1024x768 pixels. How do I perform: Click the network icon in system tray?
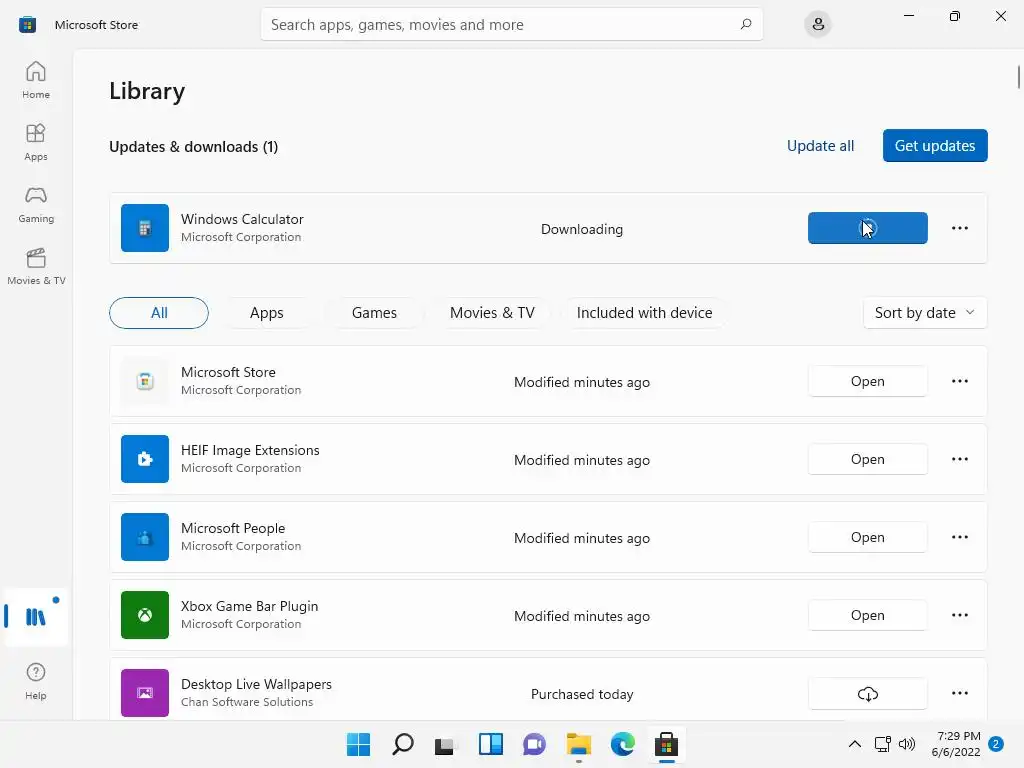coord(882,744)
